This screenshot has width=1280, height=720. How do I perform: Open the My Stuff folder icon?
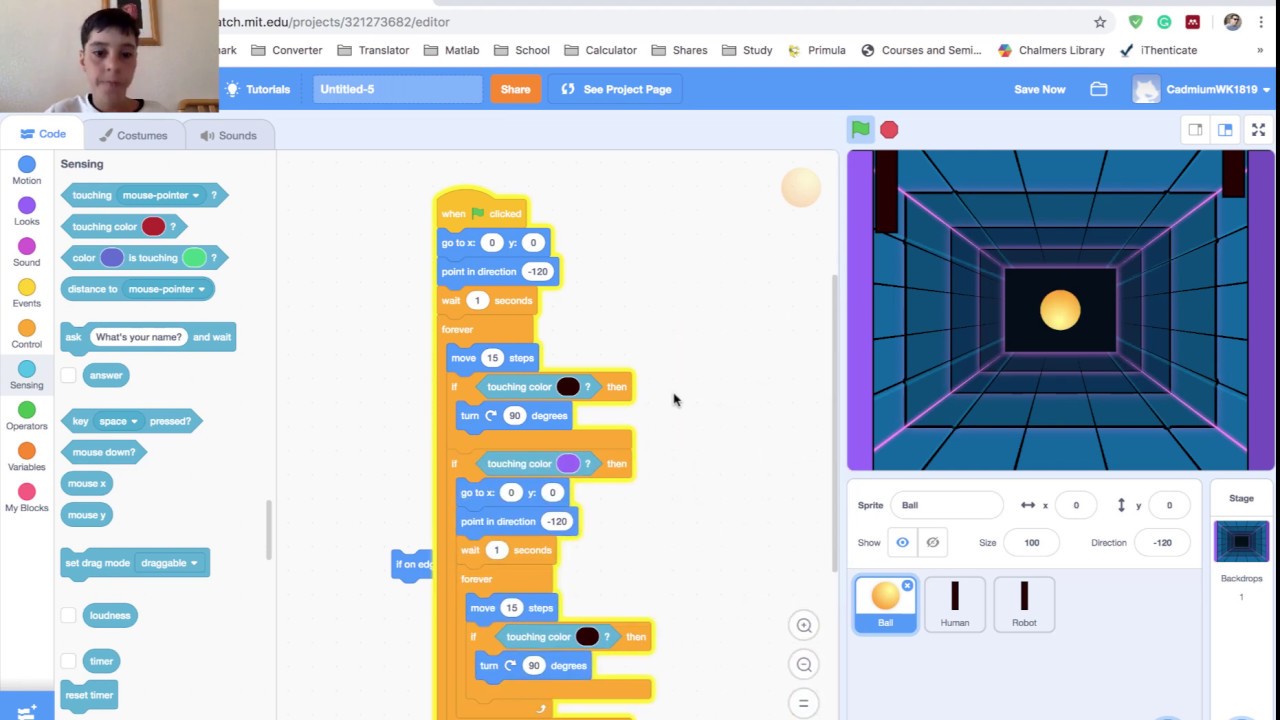(x=1099, y=89)
